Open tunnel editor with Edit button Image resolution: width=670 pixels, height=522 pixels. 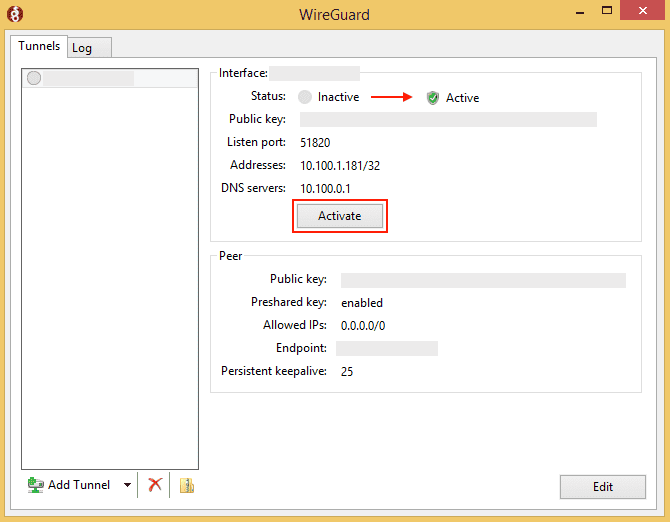click(x=602, y=487)
